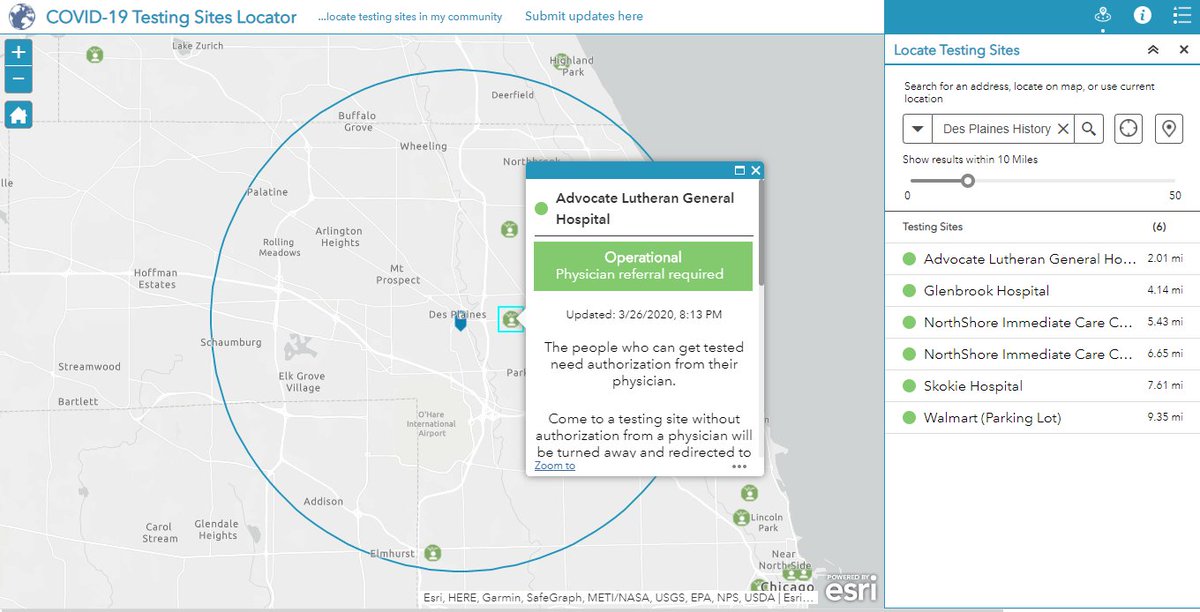The height and width of the screenshot is (612, 1200).
Task: Open the Locate Testing Sites widget icon
Action: (1103, 15)
